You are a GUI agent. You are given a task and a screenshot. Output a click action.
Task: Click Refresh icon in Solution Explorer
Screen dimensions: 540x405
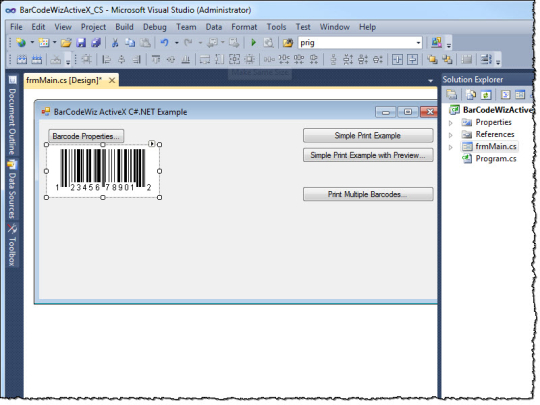tap(486, 94)
